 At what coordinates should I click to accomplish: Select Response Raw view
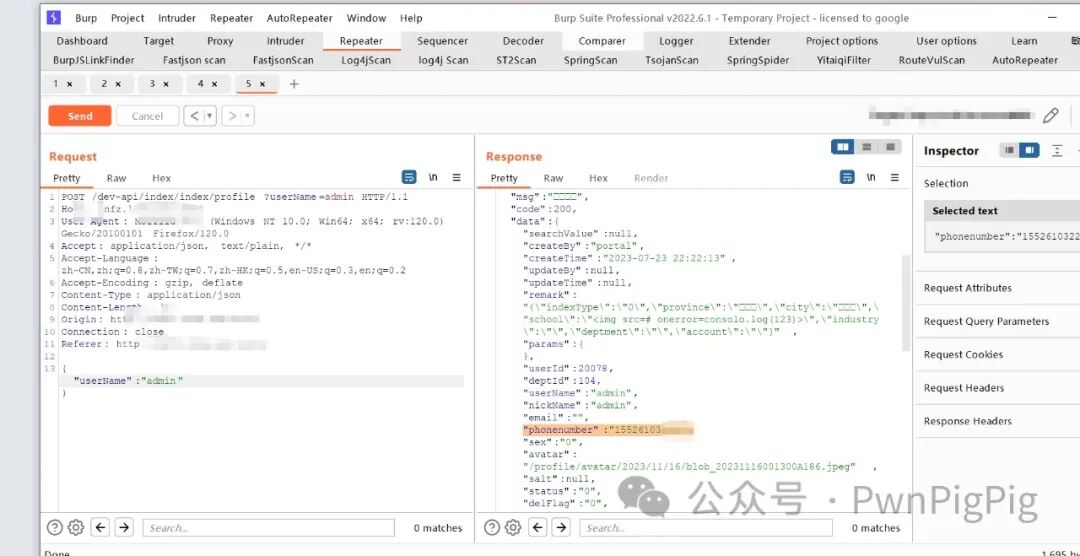(553, 178)
